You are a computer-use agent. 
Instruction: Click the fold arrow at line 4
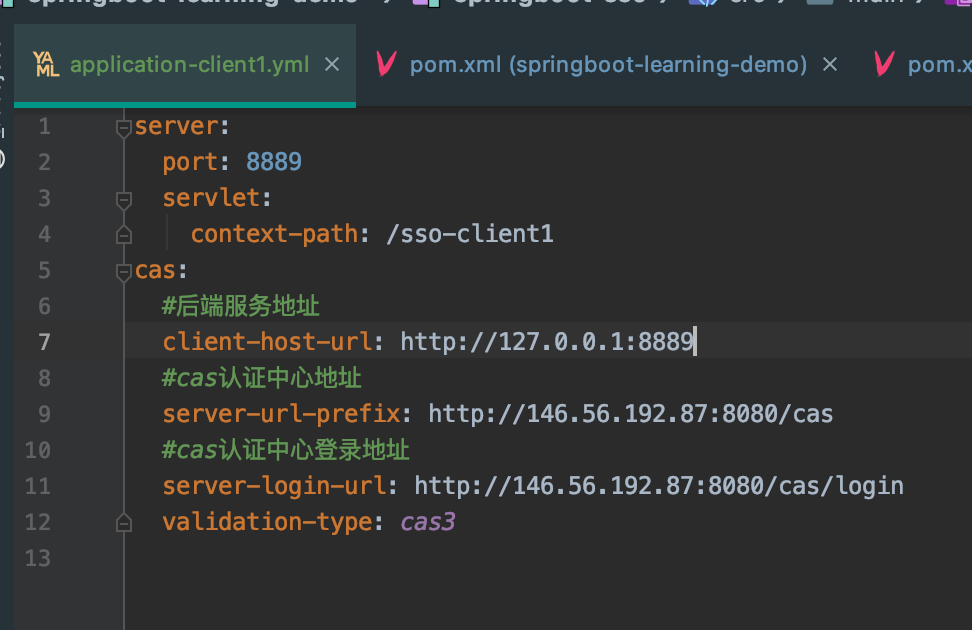(122, 233)
